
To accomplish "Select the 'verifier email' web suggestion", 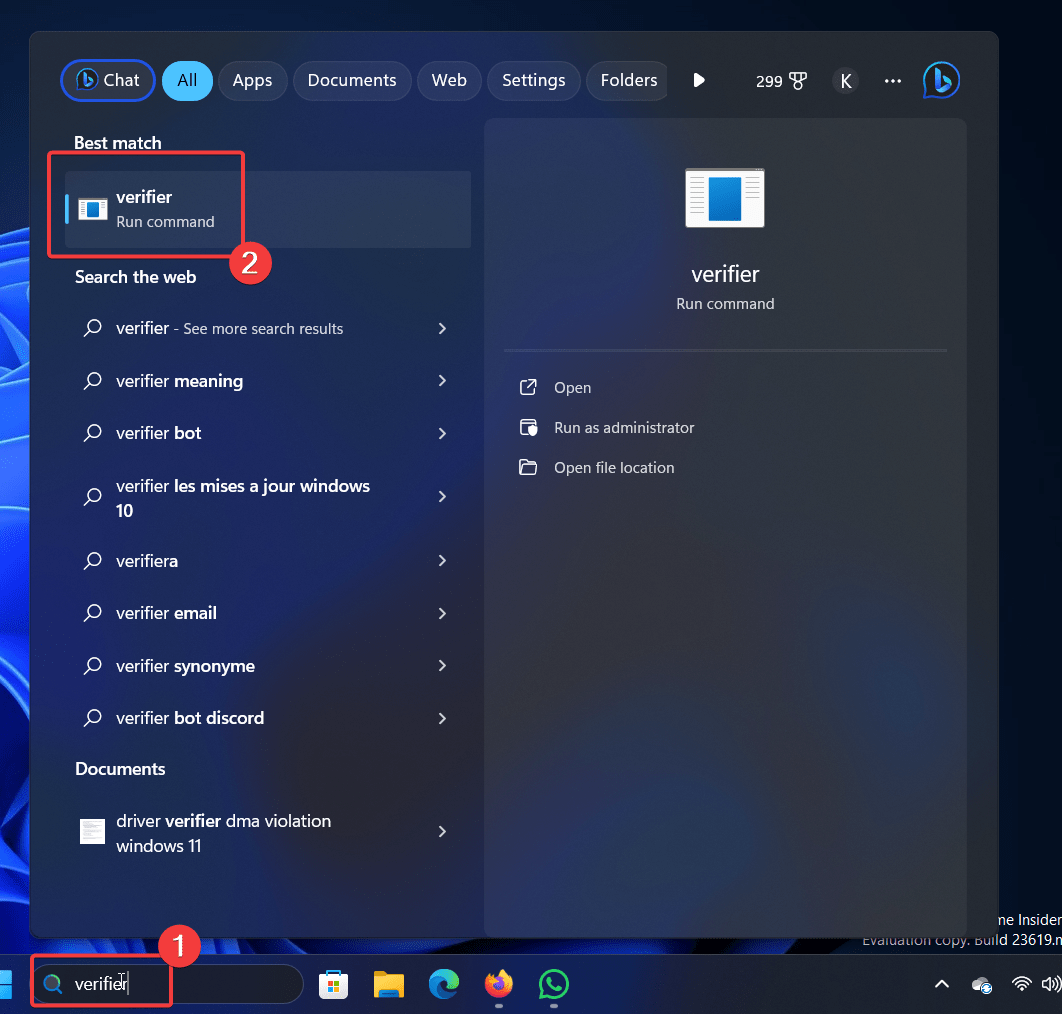I will coord(268,614).
